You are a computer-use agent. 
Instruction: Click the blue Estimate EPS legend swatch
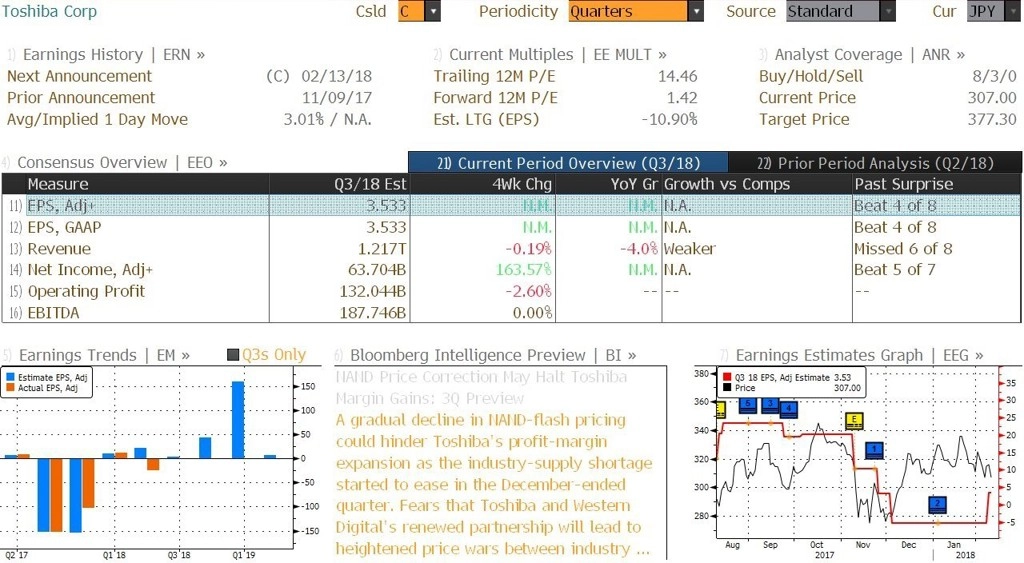tap(10, 378)
